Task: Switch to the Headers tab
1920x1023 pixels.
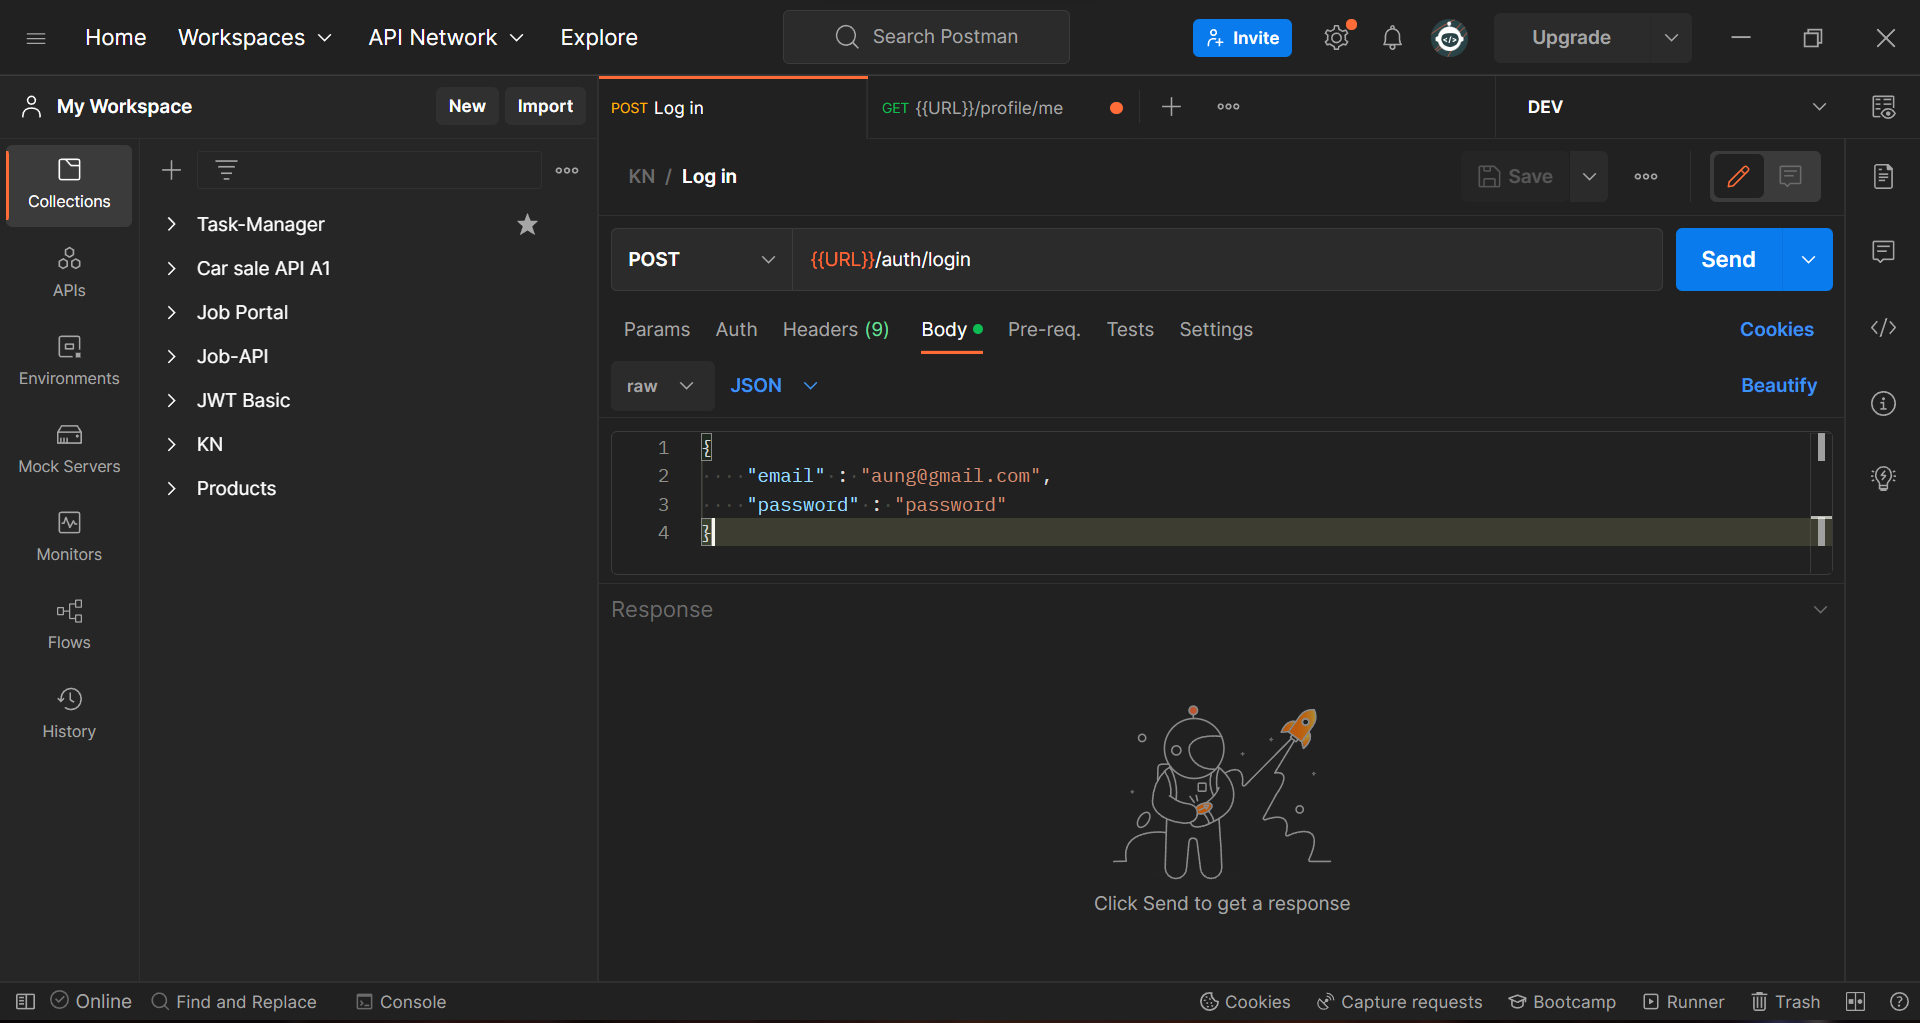Action: click(835, 330)
